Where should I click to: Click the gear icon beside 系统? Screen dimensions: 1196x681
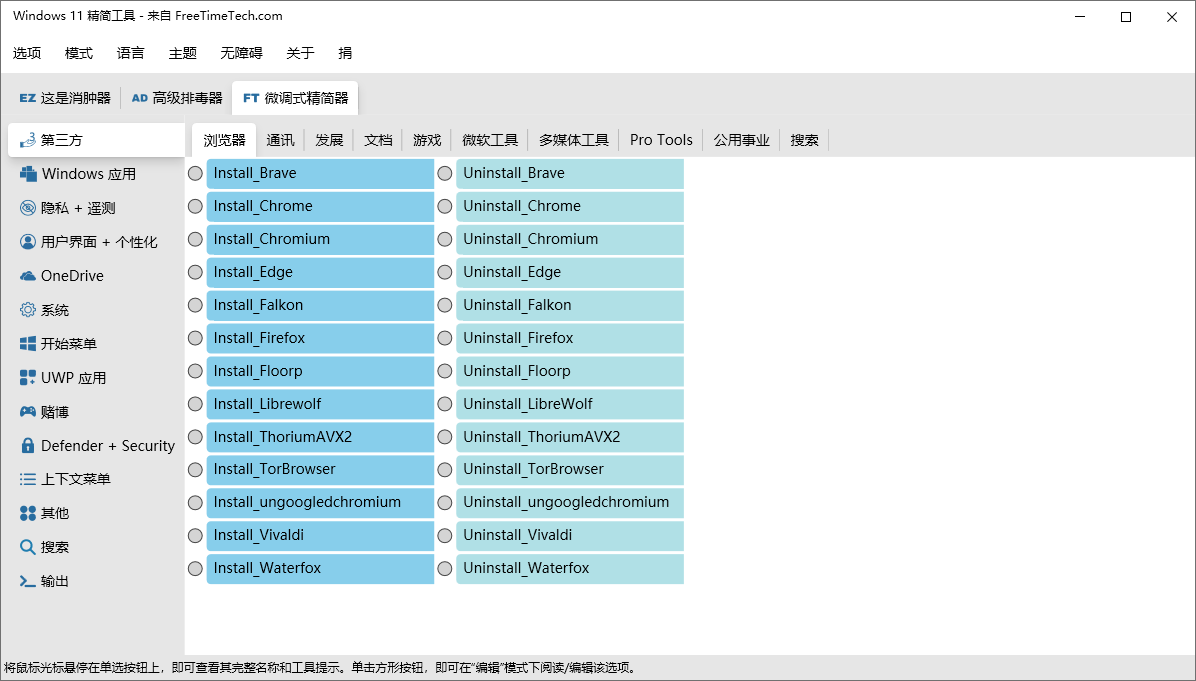pos(28,310)
